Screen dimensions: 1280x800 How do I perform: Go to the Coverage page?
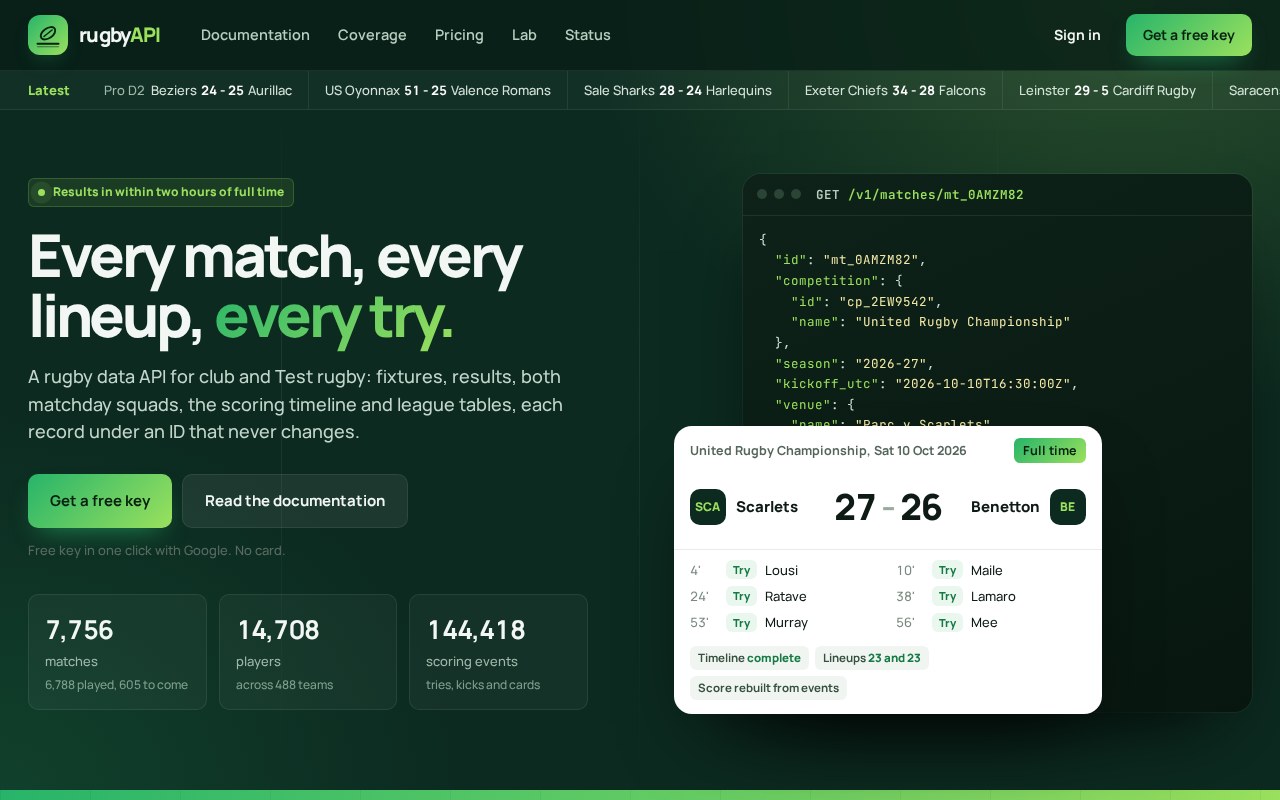point(372,35)
